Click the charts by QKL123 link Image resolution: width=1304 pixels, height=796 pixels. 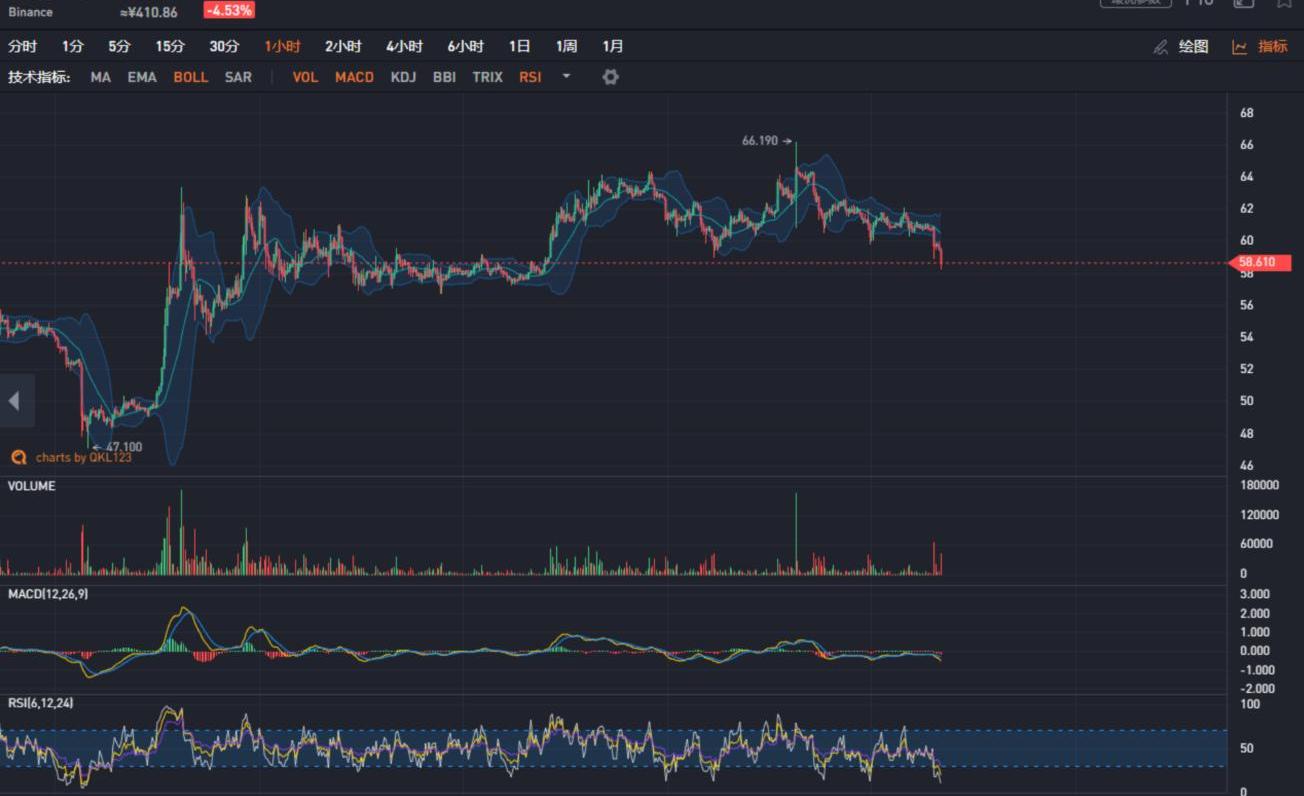[83, 458]
